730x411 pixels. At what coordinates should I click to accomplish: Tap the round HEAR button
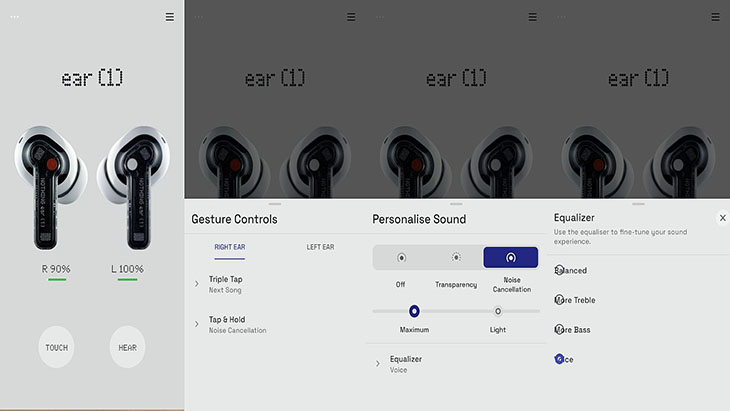127,347
